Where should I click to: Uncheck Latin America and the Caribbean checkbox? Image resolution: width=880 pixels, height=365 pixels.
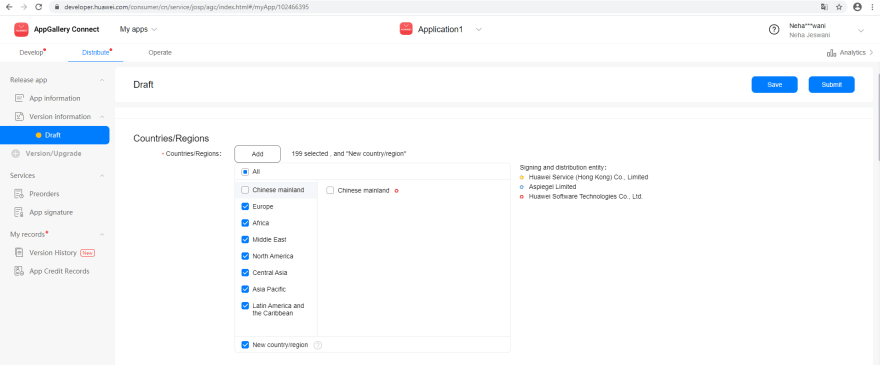click(x=245, y=306)
